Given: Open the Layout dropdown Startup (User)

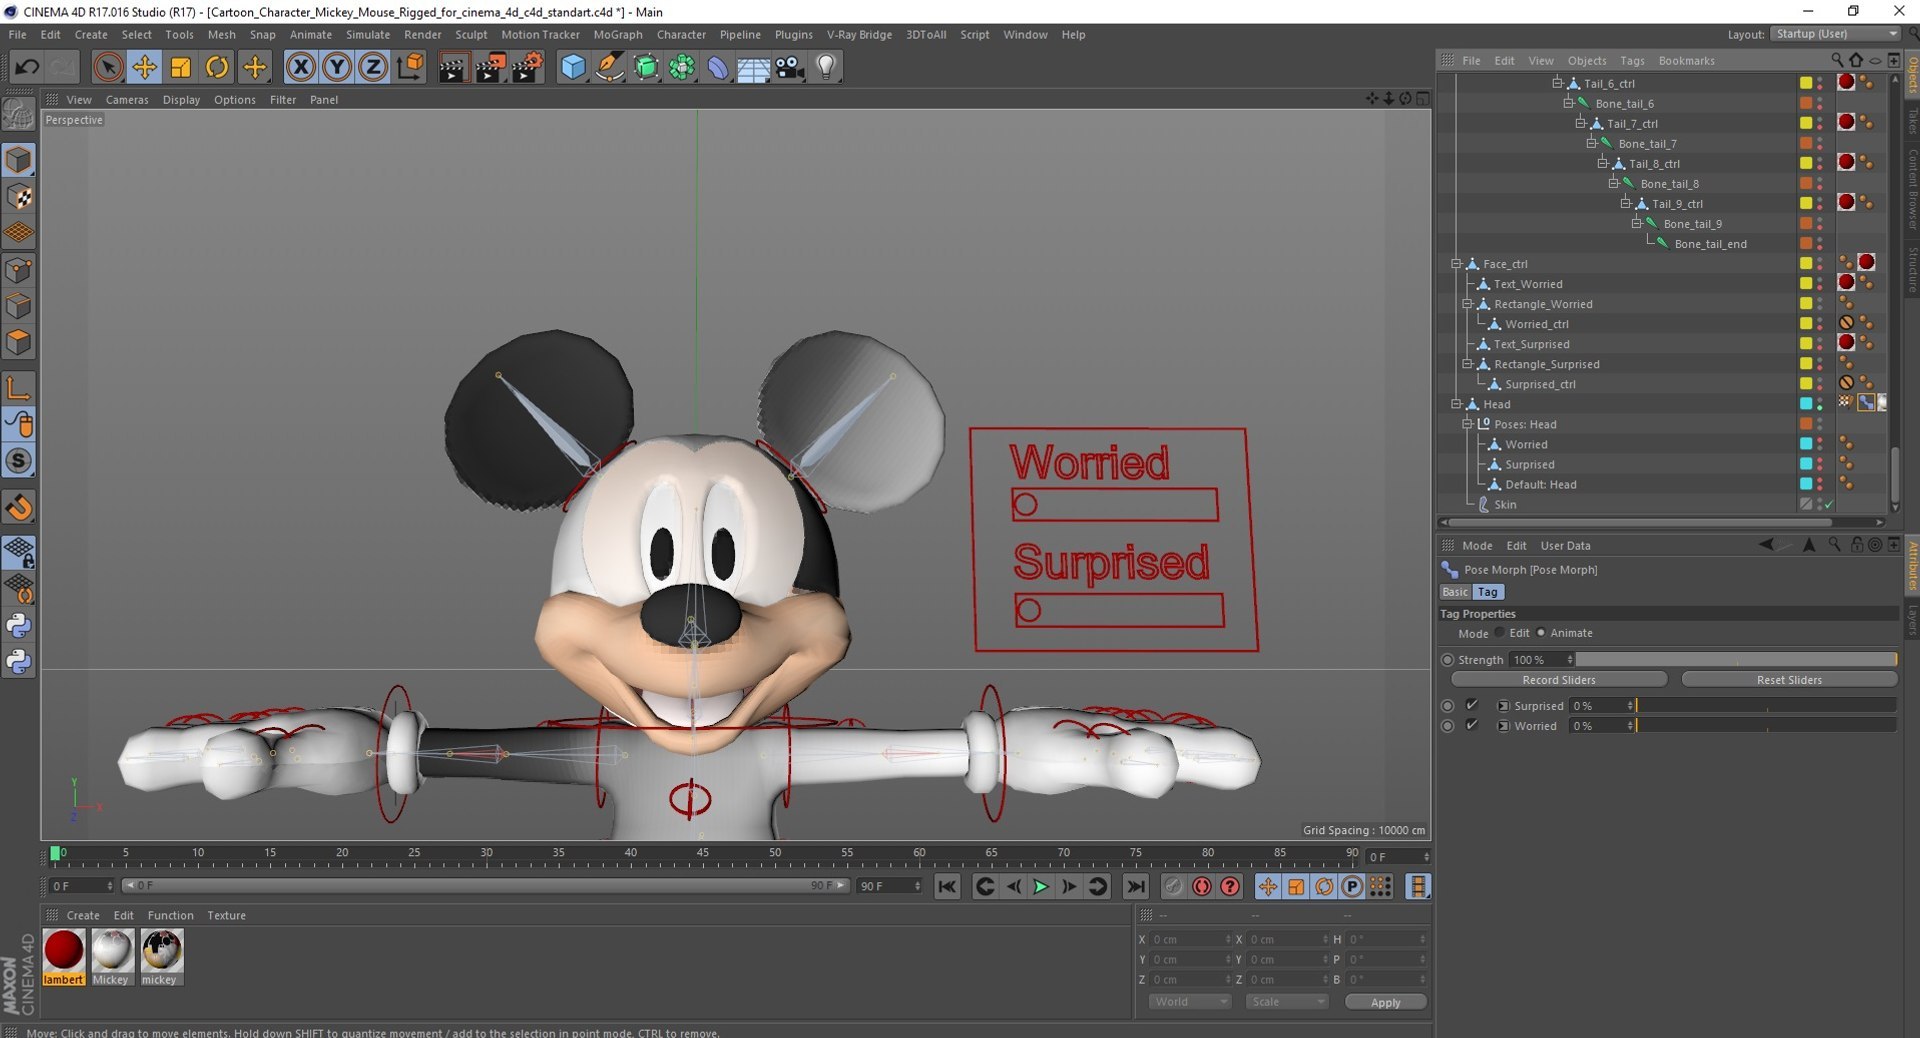Looking at the screenshot, I should pyautogui.click(x=1836, y=34).
